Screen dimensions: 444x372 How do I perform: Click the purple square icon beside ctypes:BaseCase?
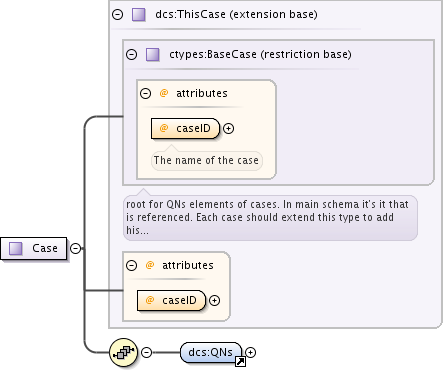(153, 55)
